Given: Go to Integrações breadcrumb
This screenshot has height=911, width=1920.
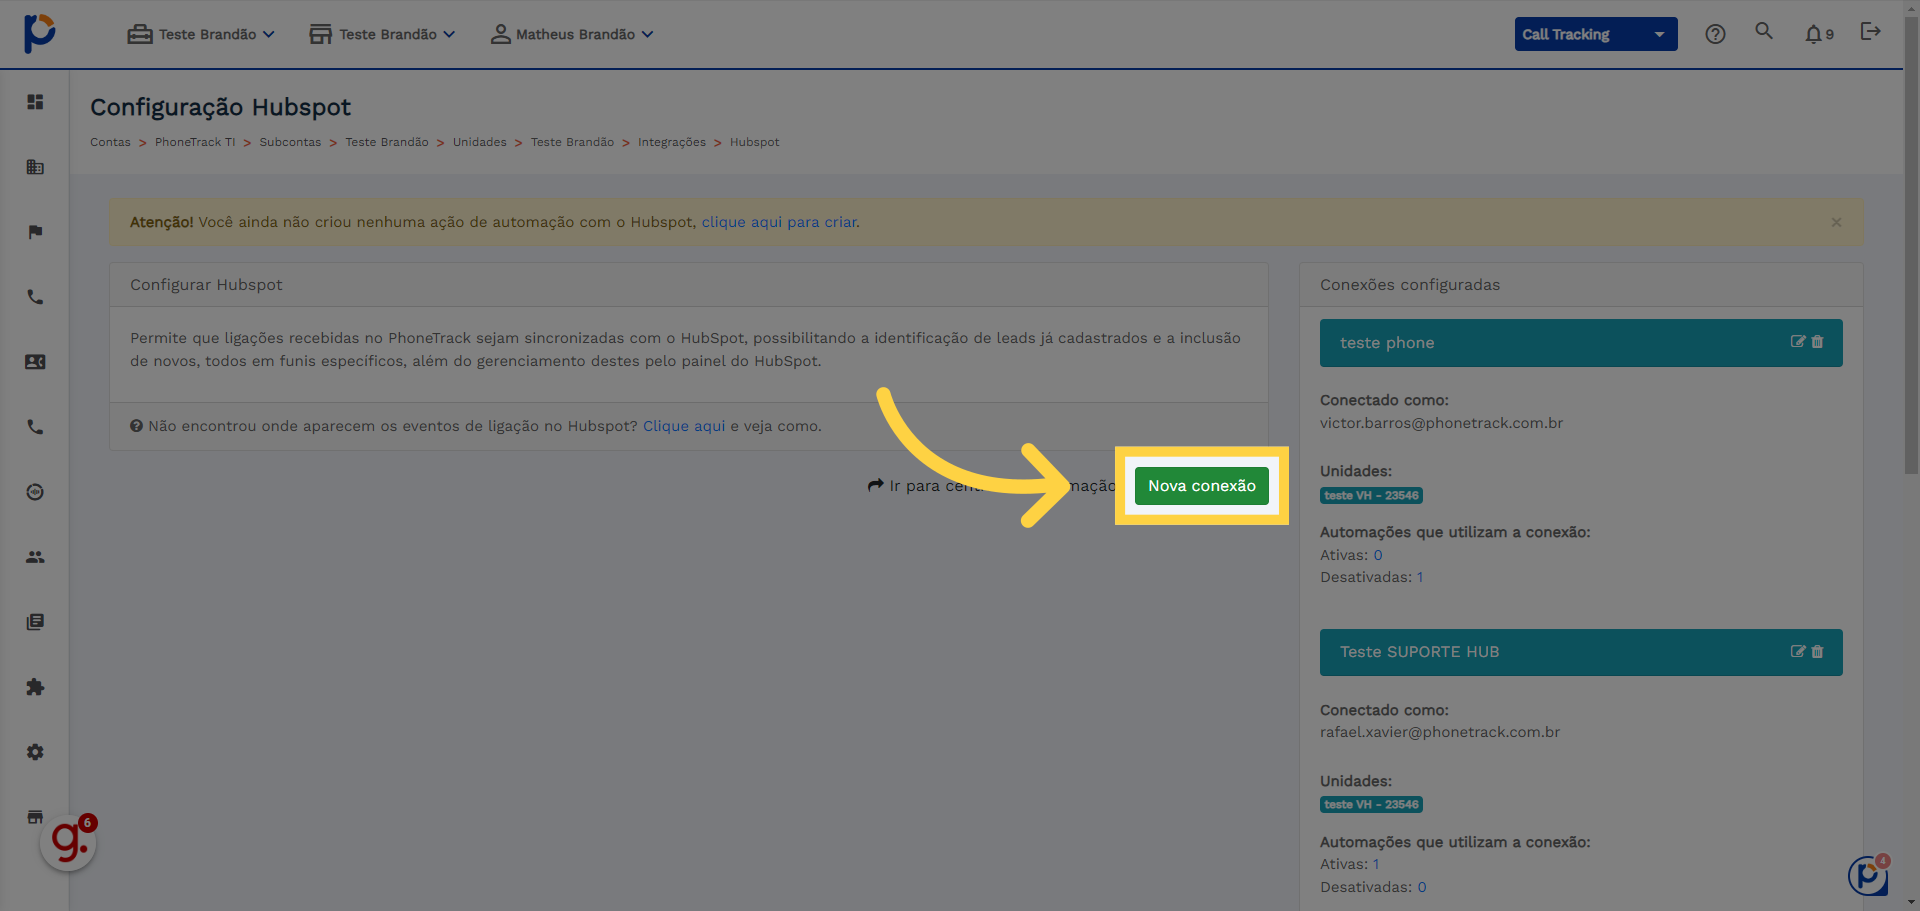Looking at the screenshot, I should click(672, 142).
